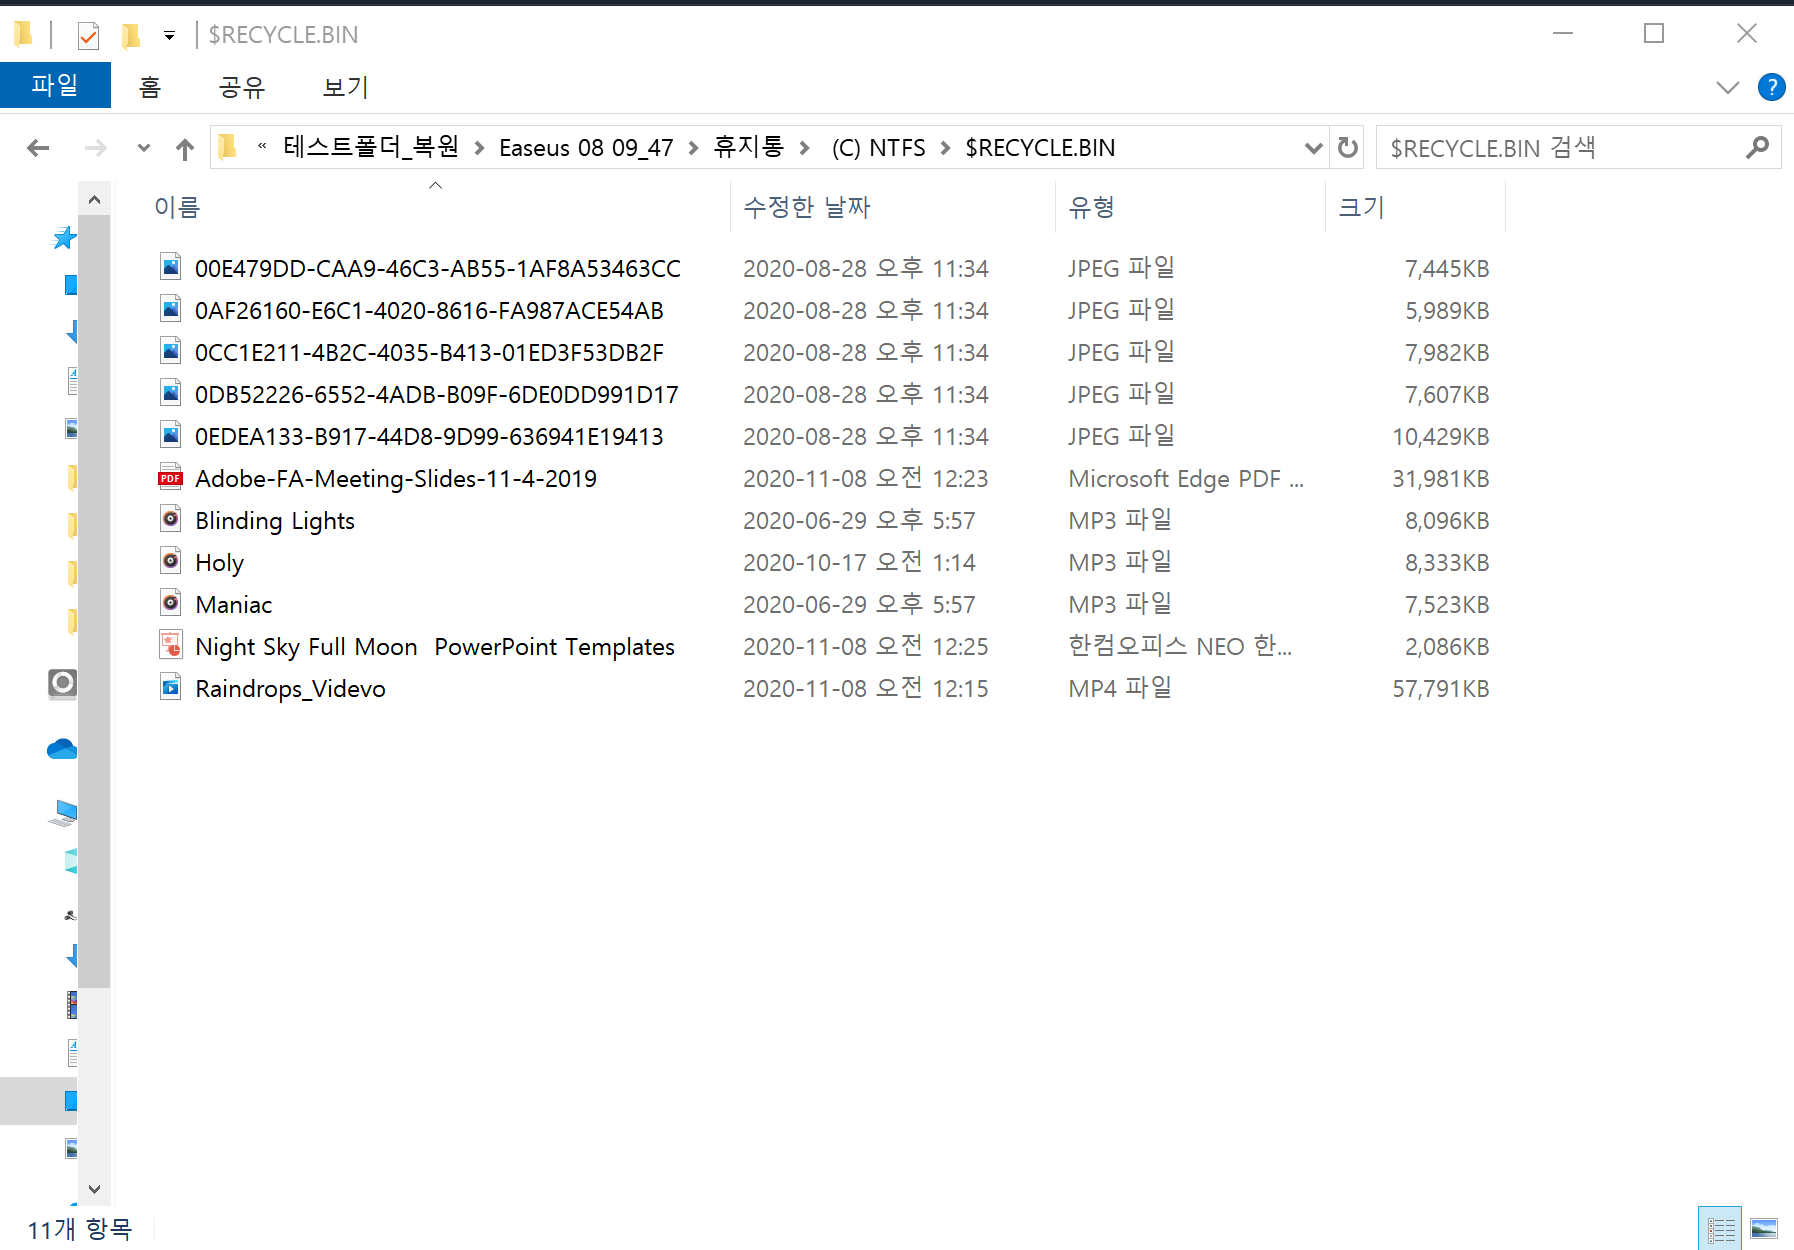Click Properties icon in quick access toolbar

point(88,36)
